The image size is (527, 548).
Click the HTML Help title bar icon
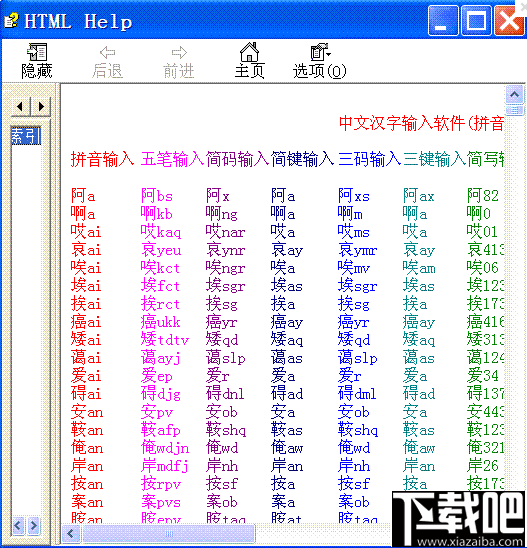(11, 20)
